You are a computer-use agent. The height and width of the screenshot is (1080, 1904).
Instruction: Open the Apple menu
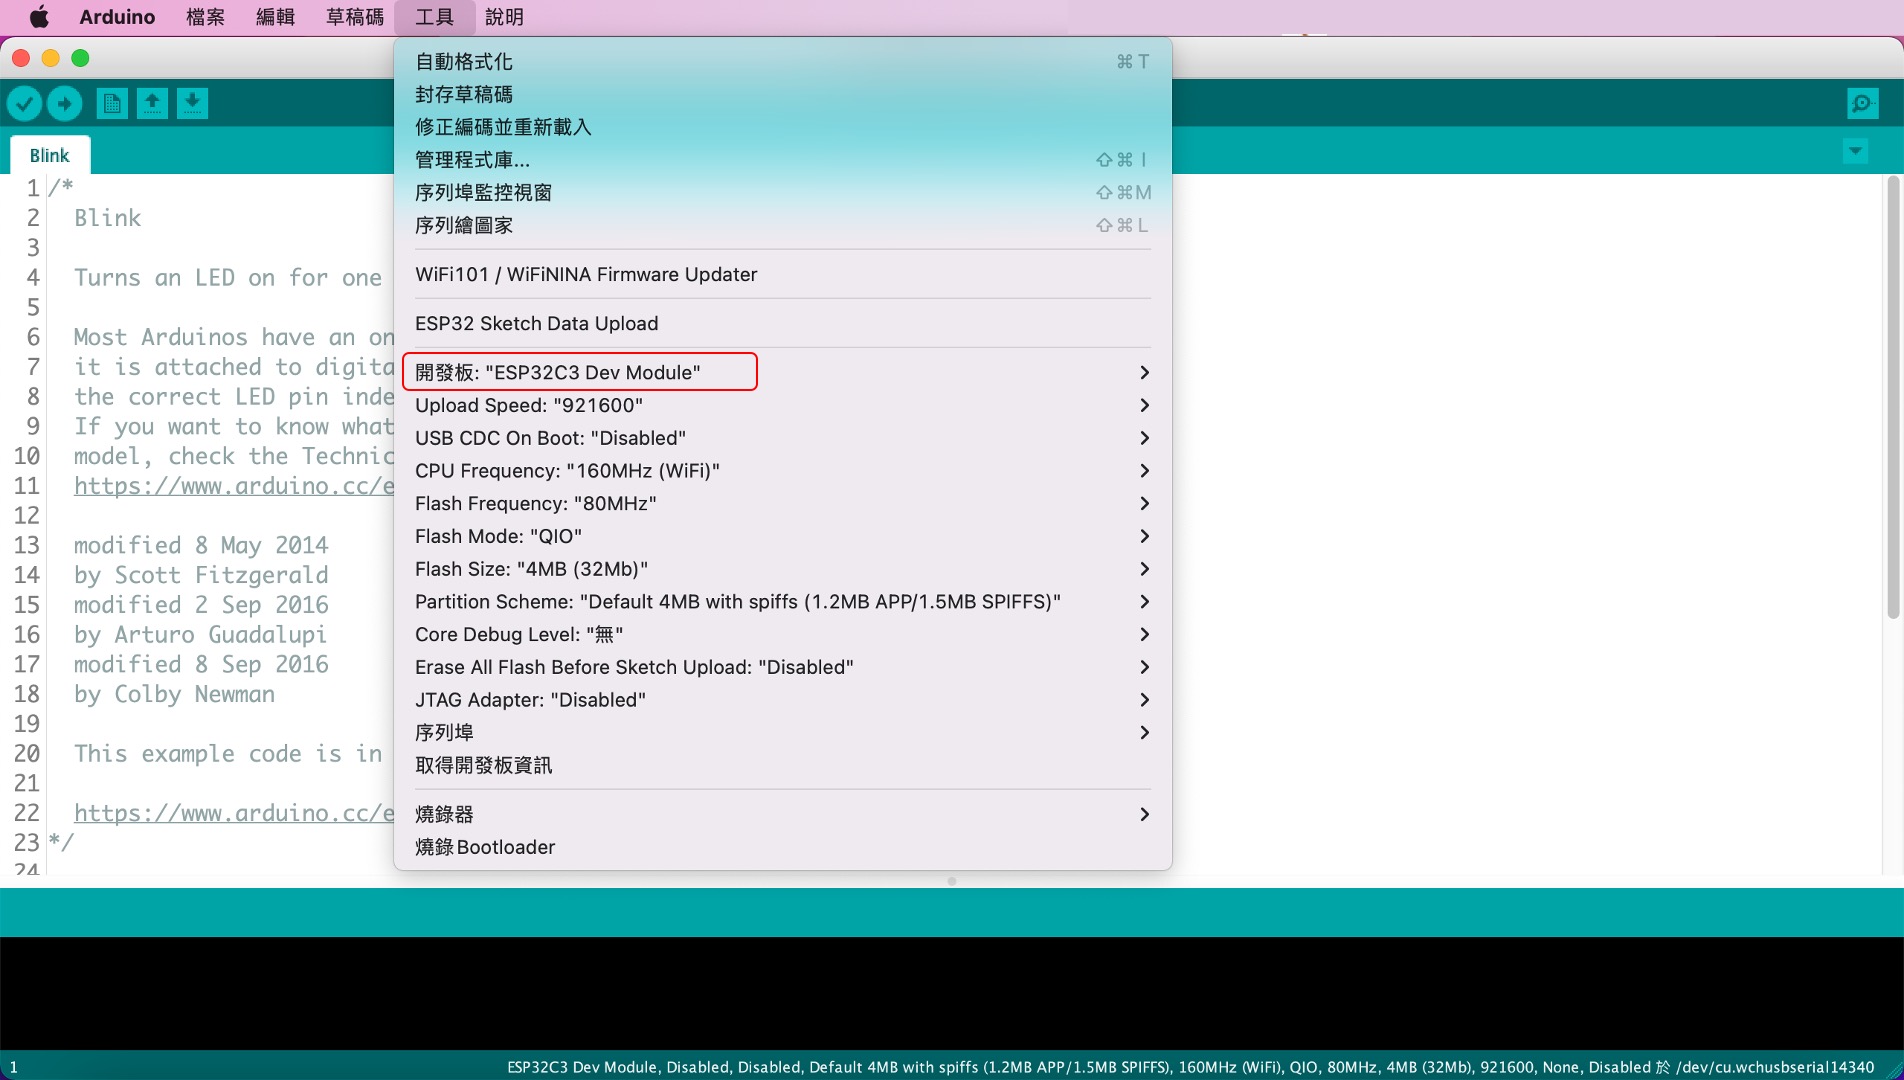[38, 17]
